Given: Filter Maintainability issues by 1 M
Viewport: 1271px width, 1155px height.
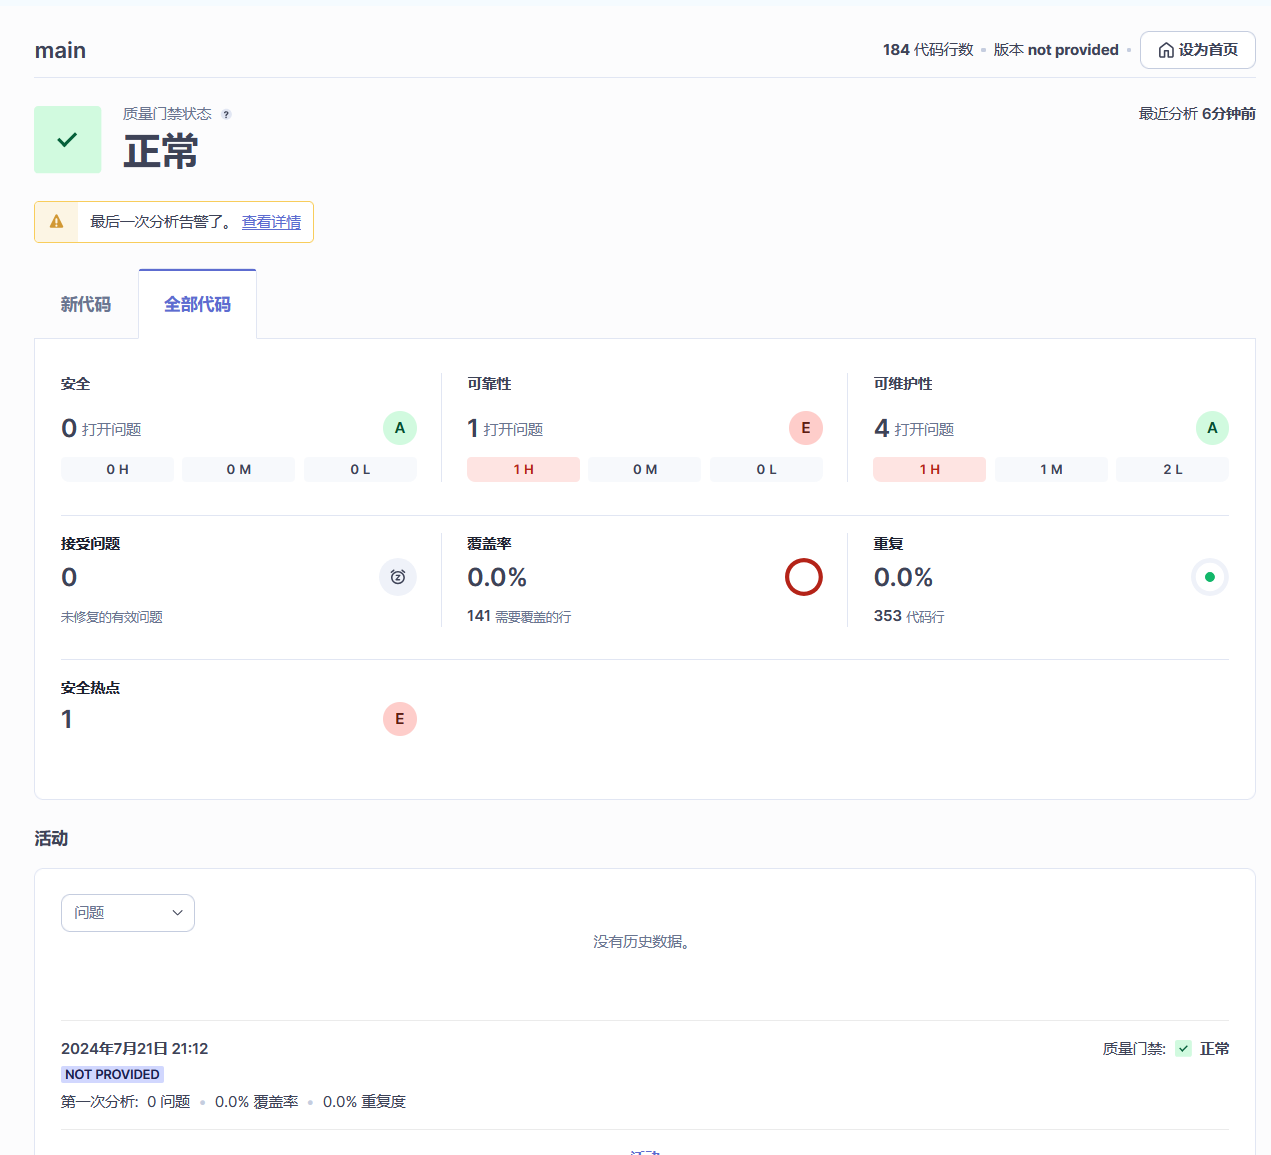Looking at the screenshot, I should coord(1051,469).
